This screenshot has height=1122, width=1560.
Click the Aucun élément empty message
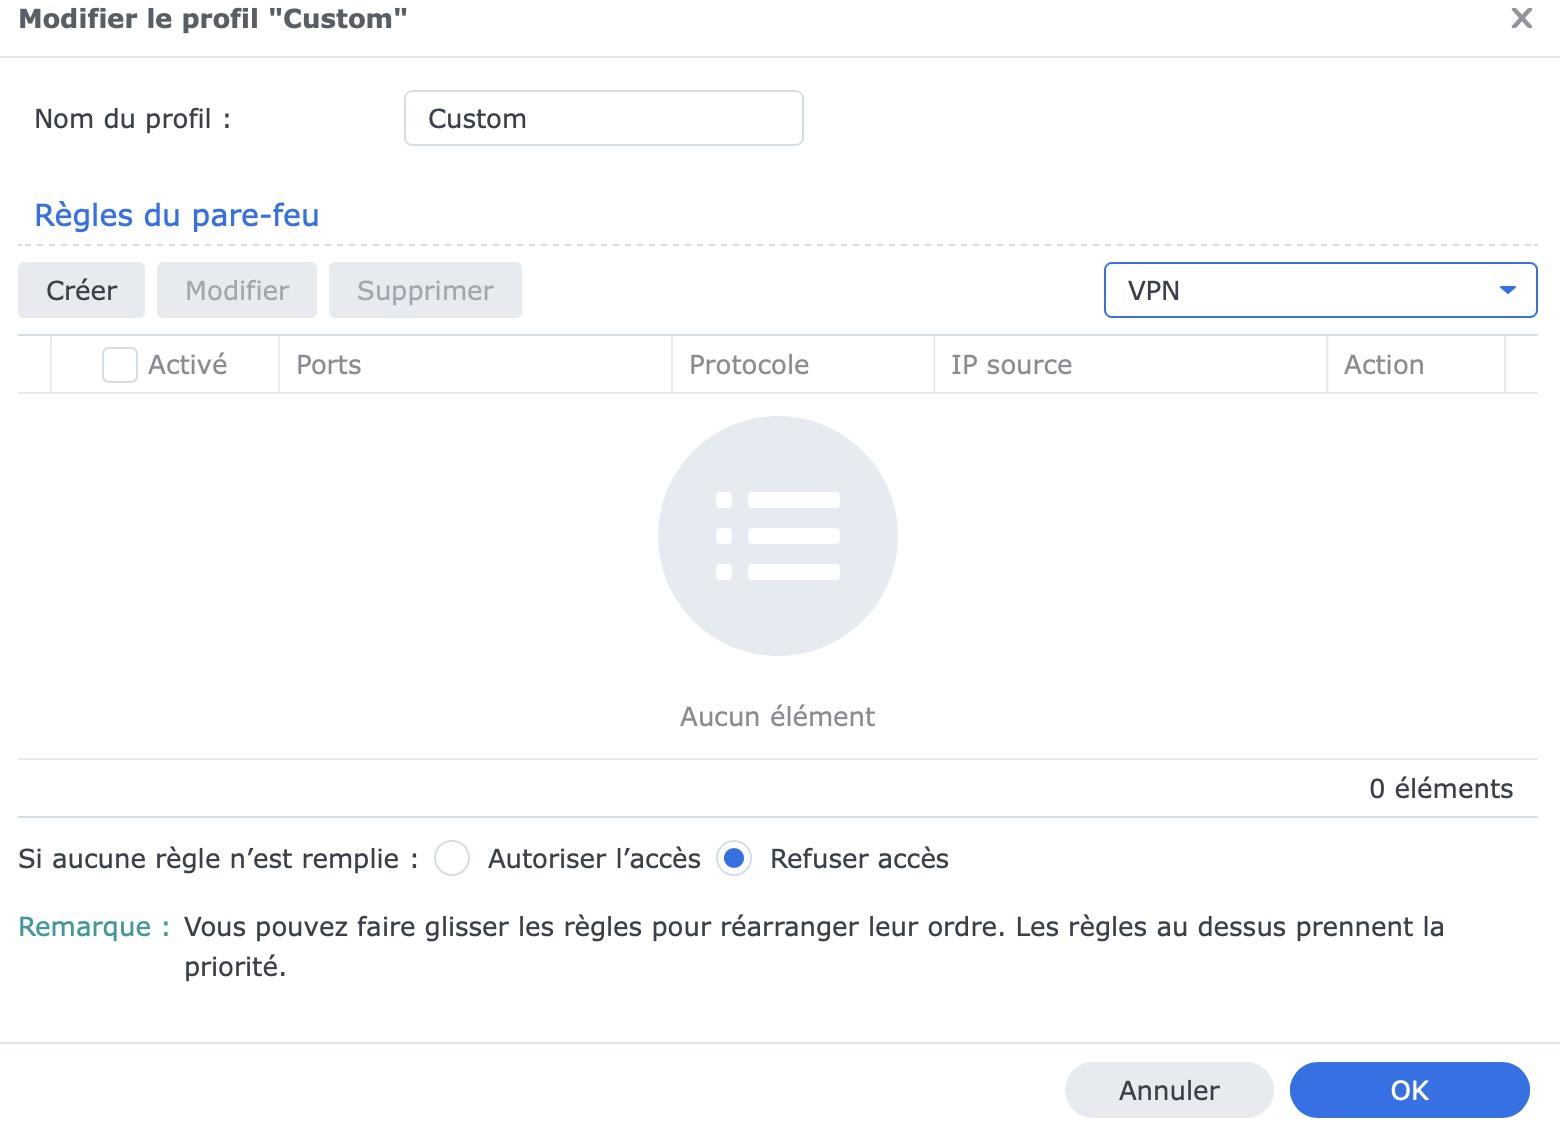click(778, 717)
